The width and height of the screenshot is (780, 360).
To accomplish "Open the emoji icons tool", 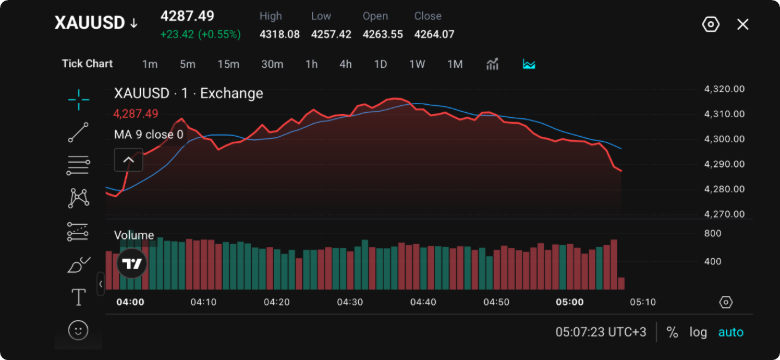I will pyautogui.click(x=78, y=330).
